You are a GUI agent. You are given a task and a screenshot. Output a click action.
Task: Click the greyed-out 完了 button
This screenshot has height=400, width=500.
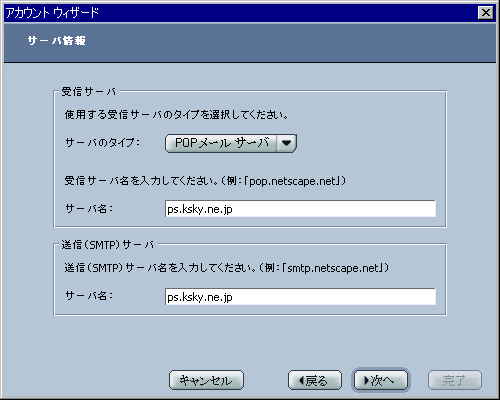coord(455,380)
